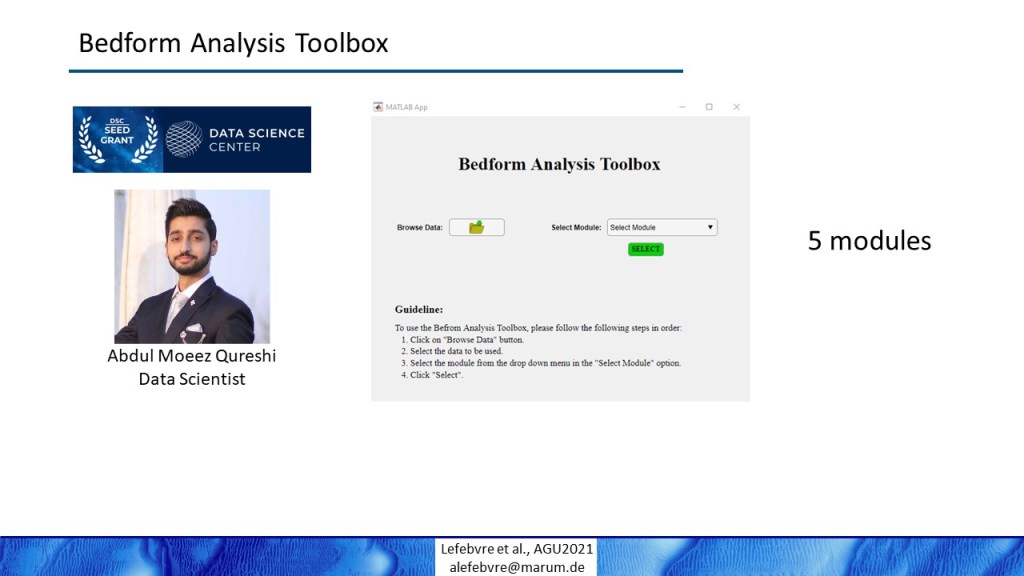1024x576 pixels.
Task: Click the alefebvre@marum.de email address
Action: [x=517, y=566]
